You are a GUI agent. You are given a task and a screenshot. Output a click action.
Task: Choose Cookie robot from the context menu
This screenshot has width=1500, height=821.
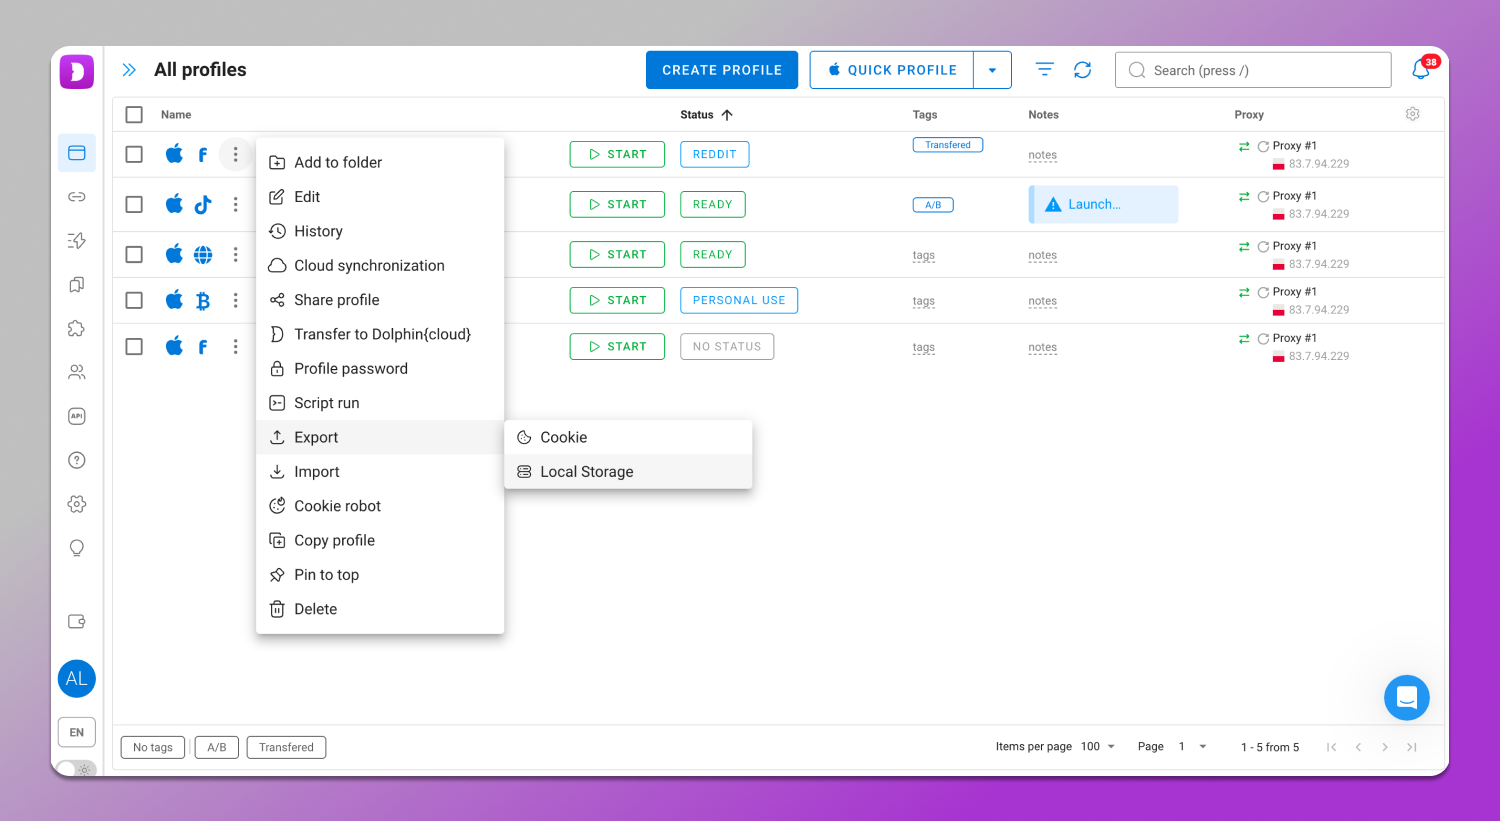coord(336,505)
